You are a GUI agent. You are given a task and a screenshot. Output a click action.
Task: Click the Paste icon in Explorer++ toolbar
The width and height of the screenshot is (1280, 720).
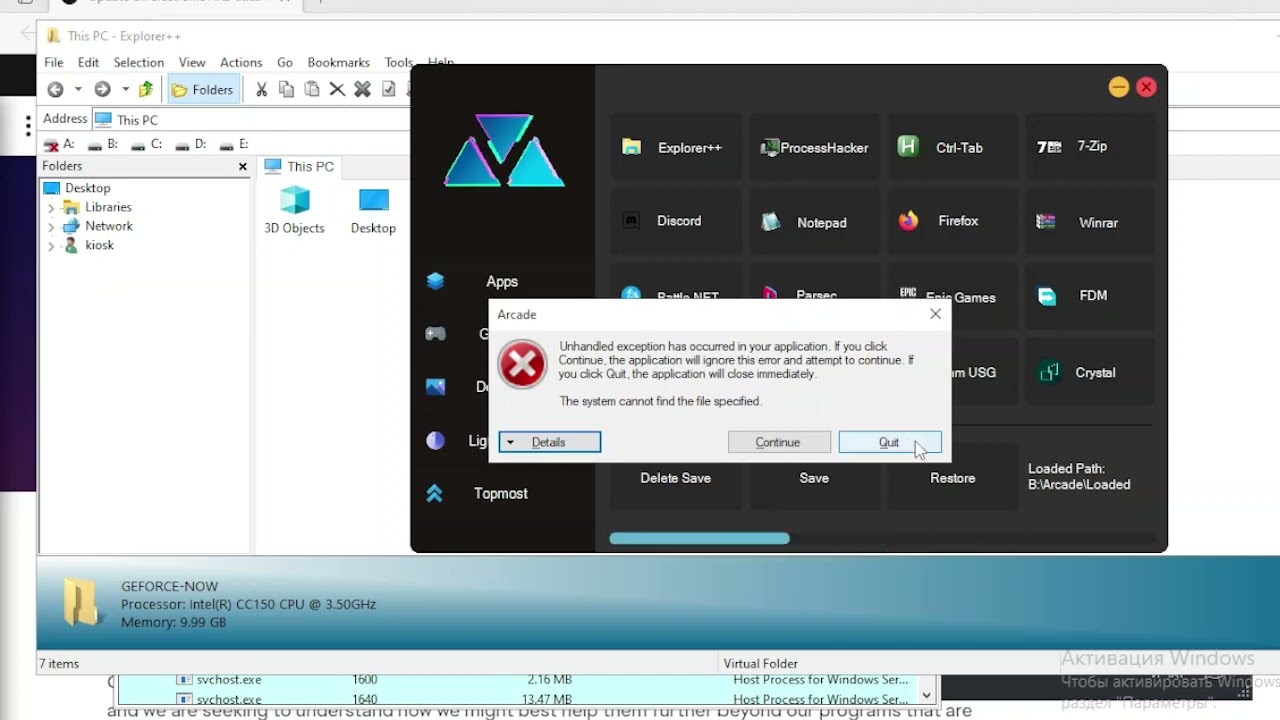pos(312,90)
